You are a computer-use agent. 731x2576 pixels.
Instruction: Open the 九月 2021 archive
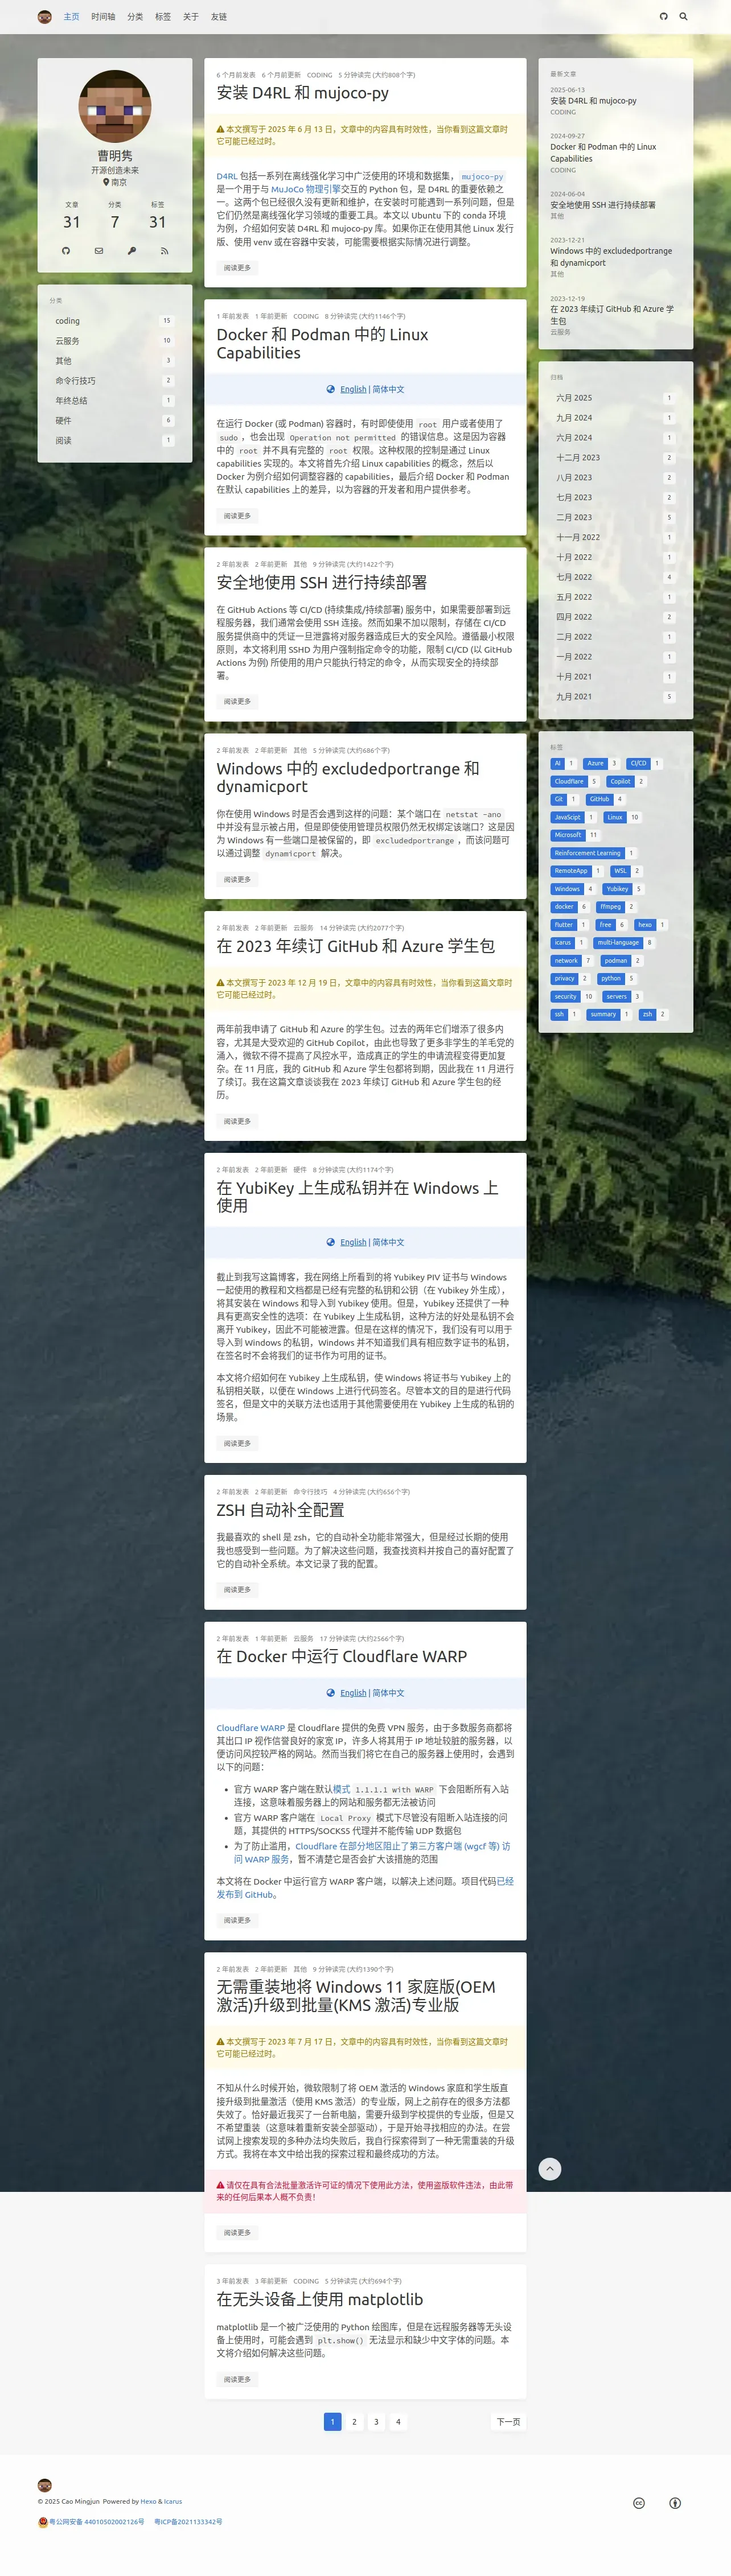click(615, 697)
